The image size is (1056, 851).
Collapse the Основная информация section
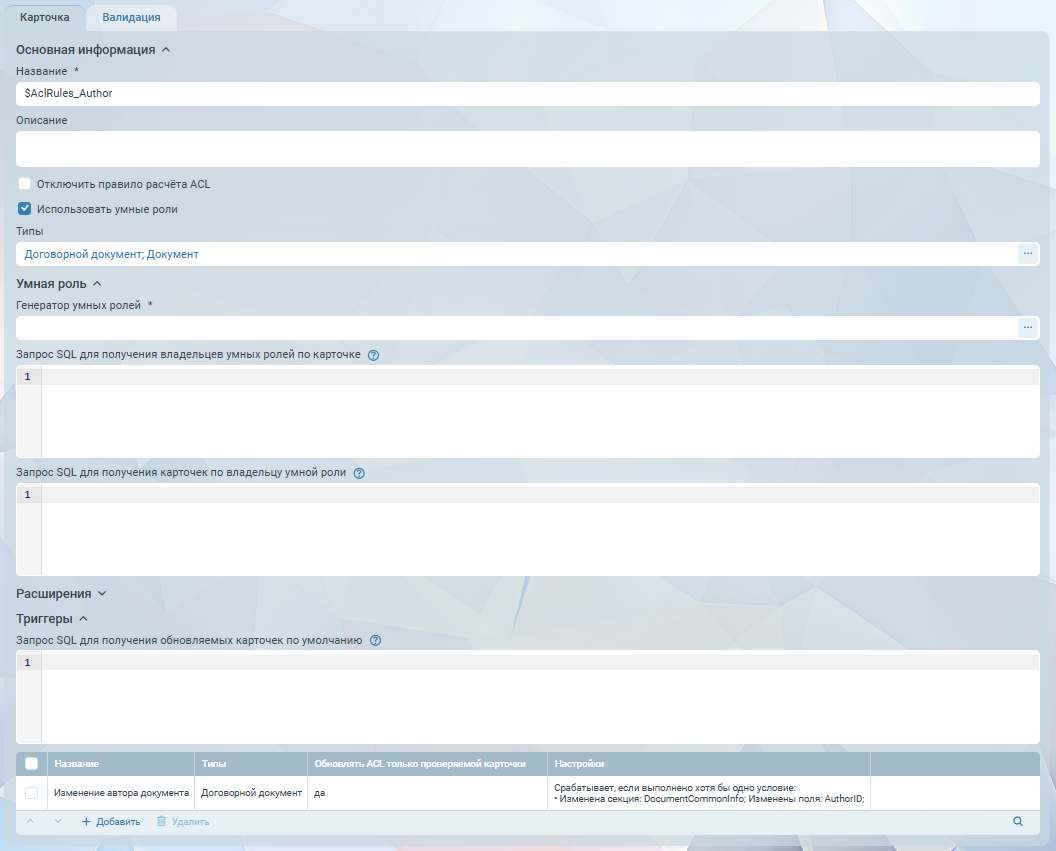(166, 50)
